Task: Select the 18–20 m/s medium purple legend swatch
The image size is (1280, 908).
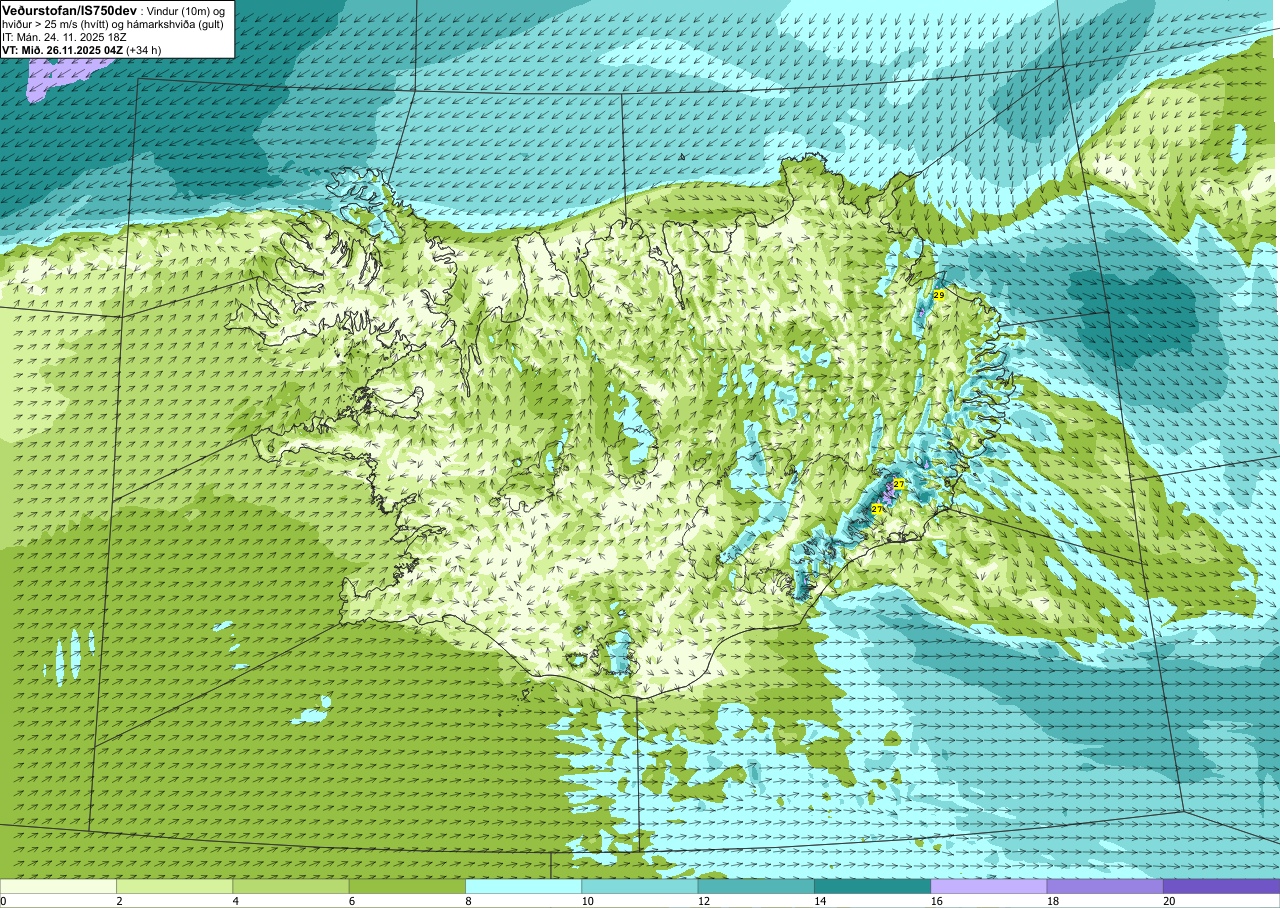Action: pos(1105,886)
